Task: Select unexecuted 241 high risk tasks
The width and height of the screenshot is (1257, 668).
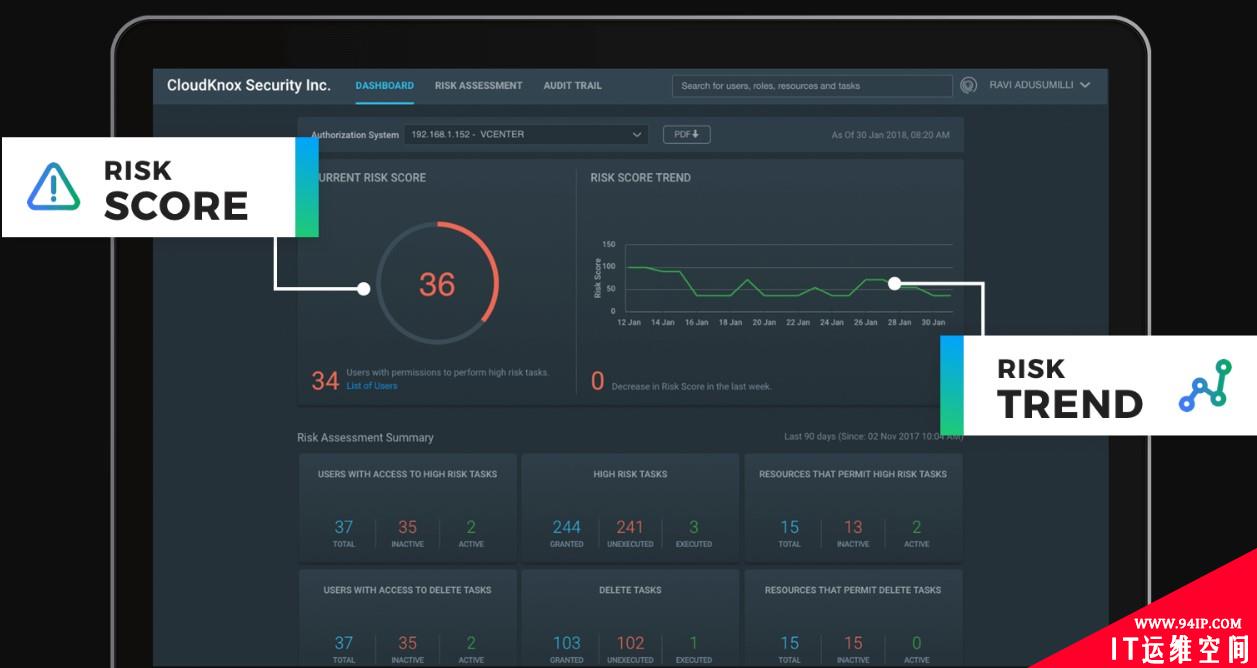Action: 630,527
